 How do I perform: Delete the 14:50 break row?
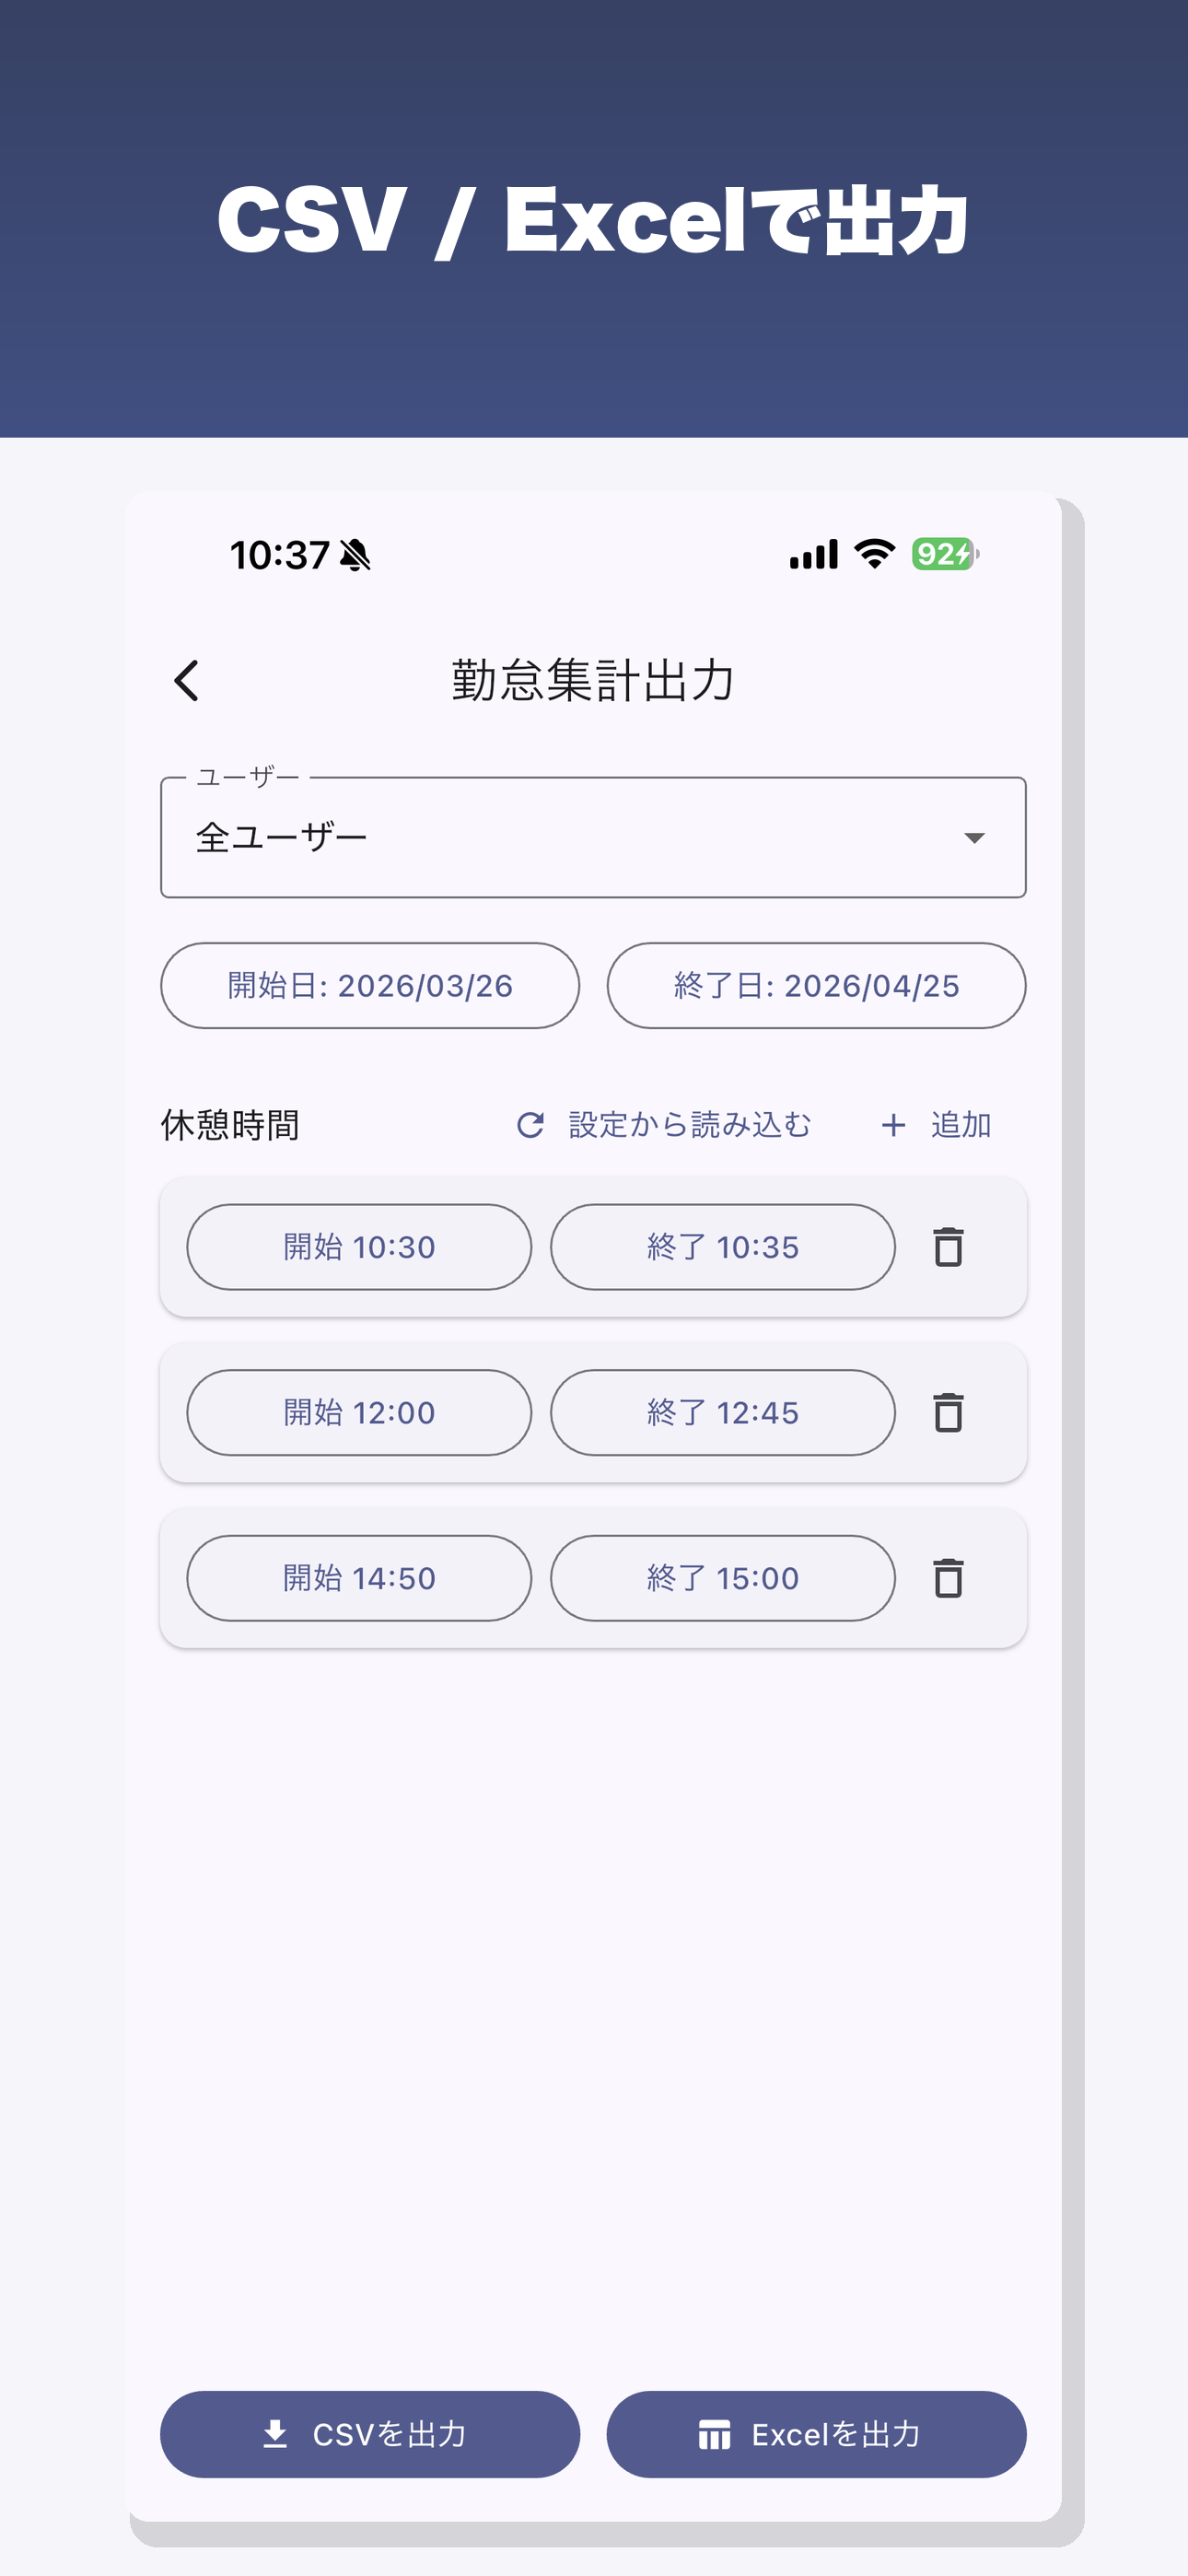point(948,1578)
